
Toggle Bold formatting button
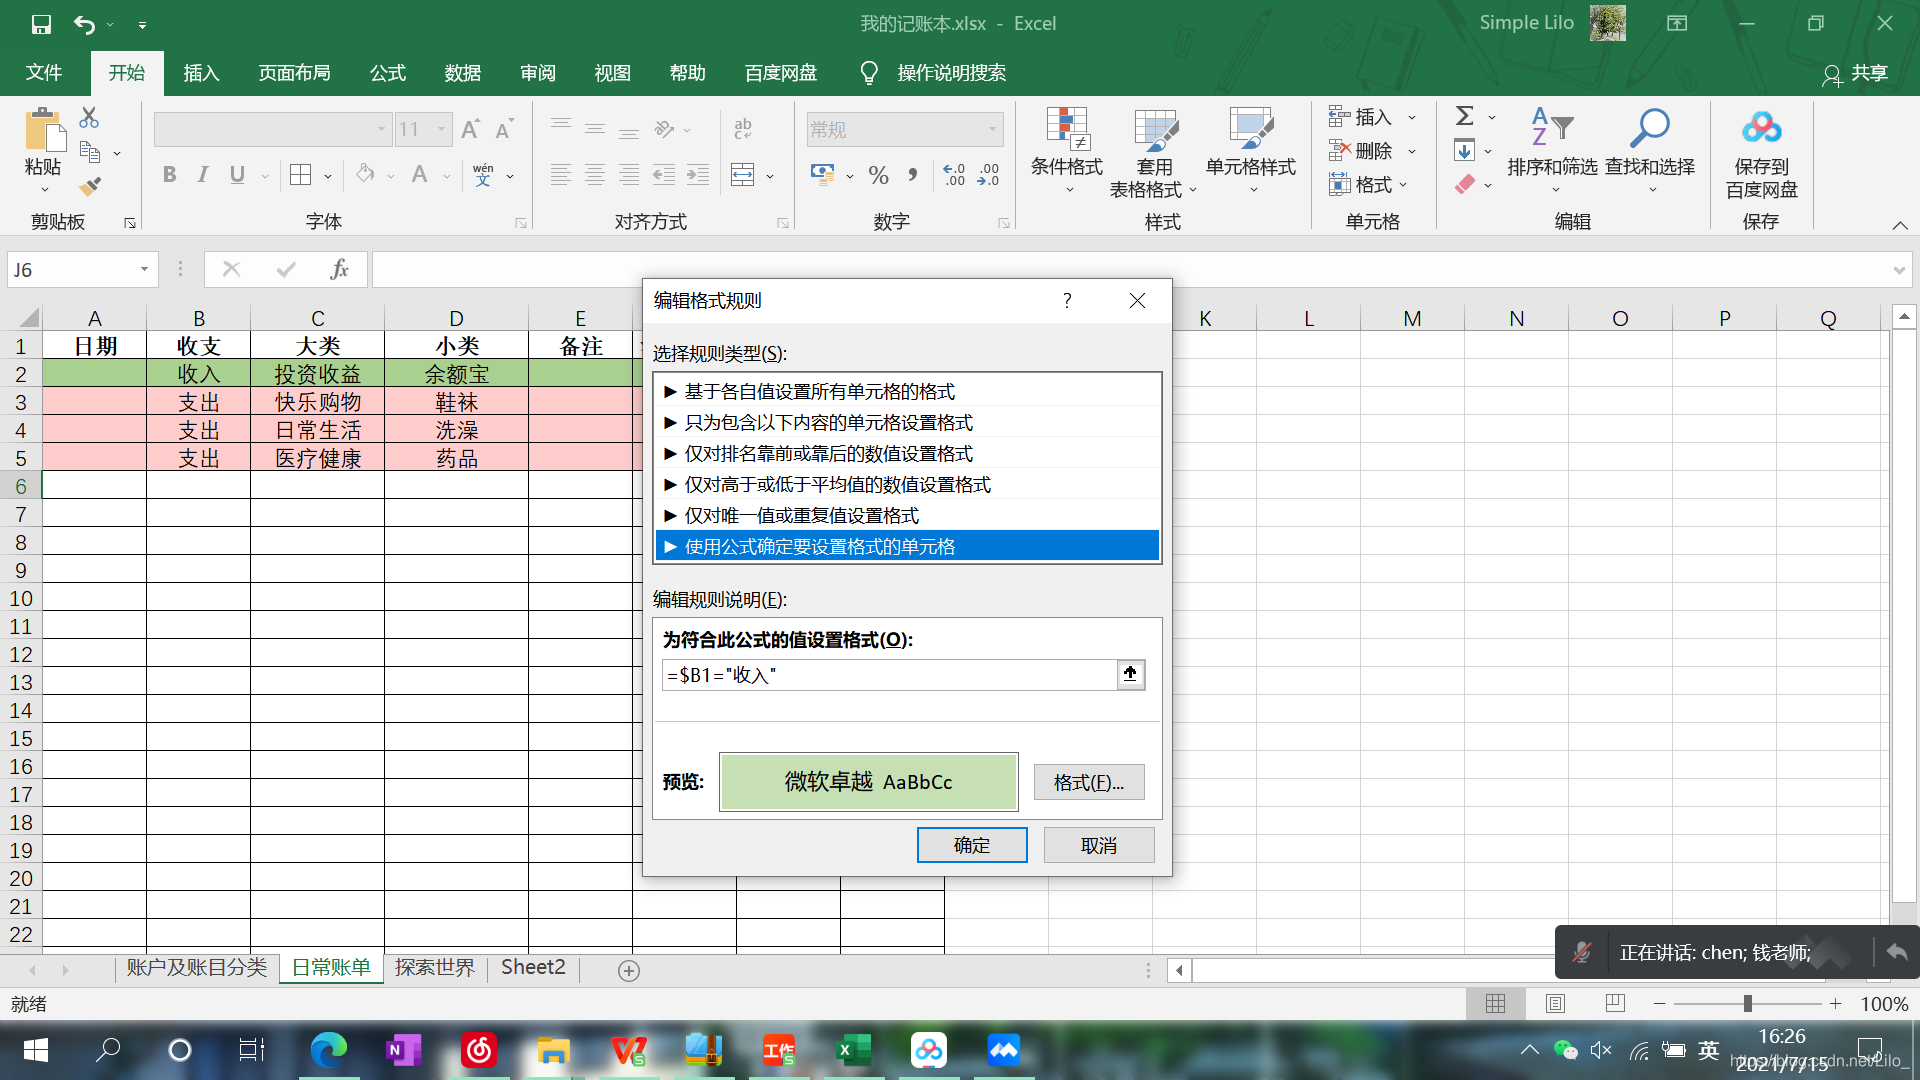(x=169, y=175)
